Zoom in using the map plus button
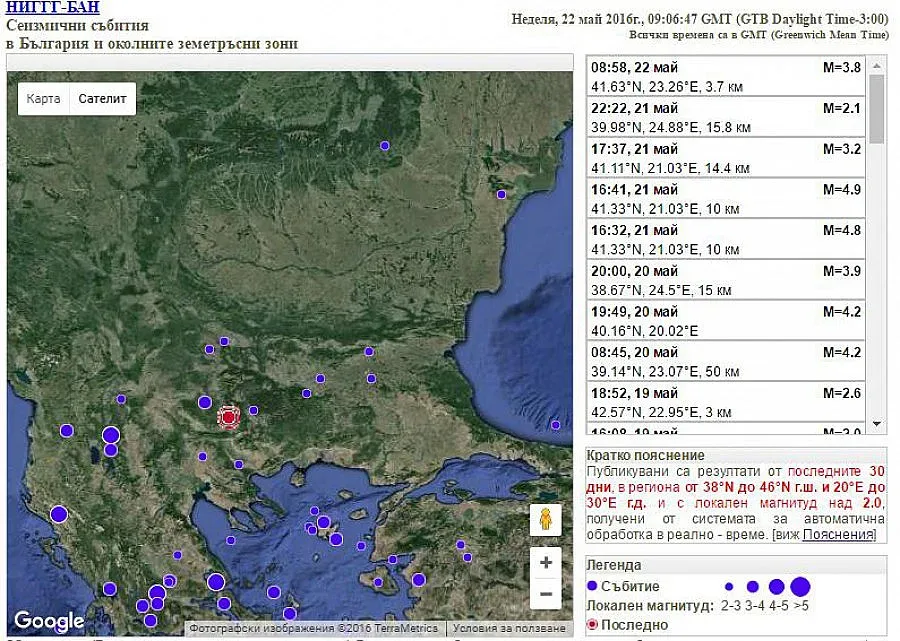Image resolution: width=900 pixels, height=641 pixels. 546,563
